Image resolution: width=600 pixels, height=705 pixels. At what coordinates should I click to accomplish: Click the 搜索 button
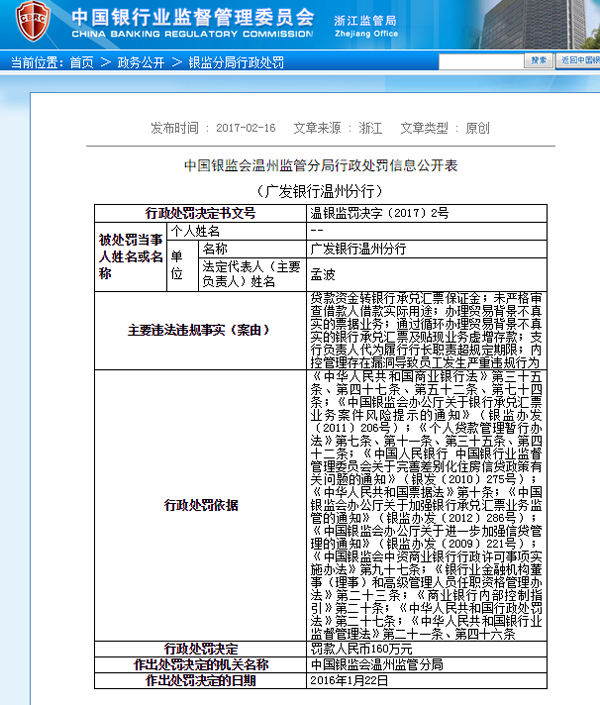click(x=538, y=60)
